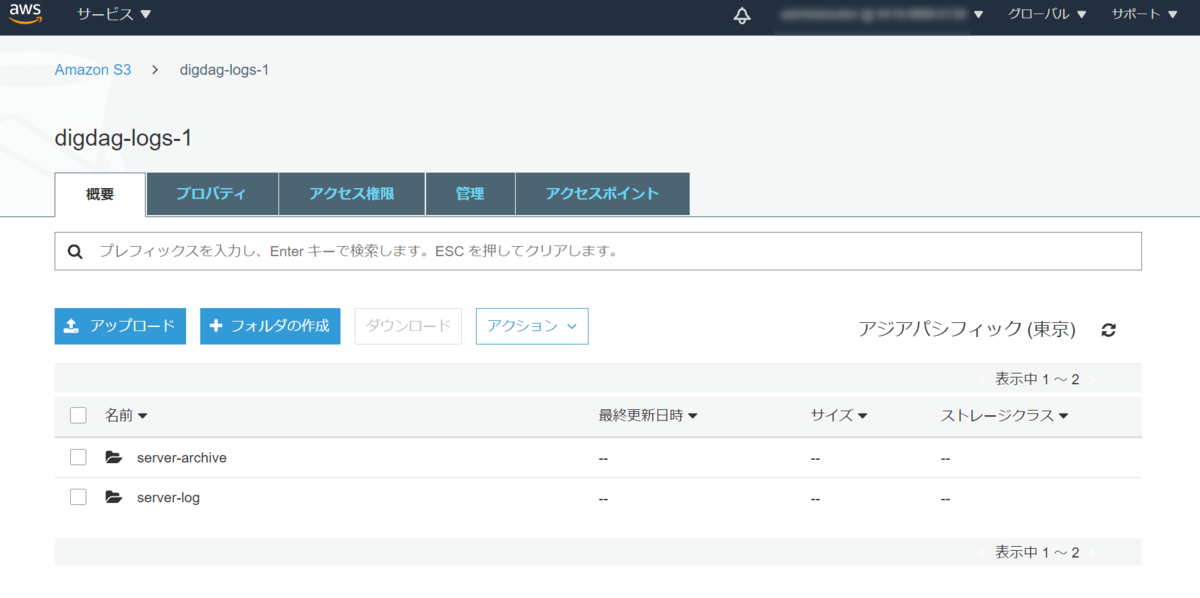Sort by サイズ column header
Viewport: 1200px width, 598px height.
[838, 416]
